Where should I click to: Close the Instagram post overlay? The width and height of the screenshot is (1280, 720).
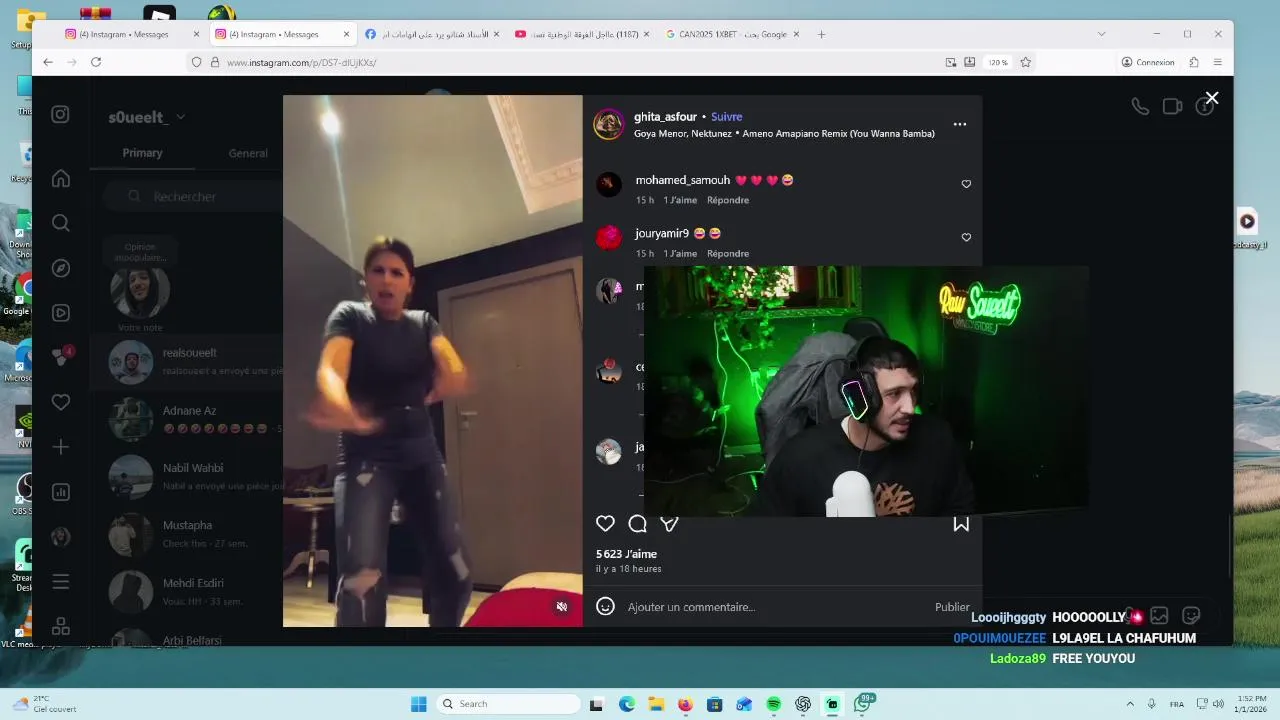pos(1211,98)
